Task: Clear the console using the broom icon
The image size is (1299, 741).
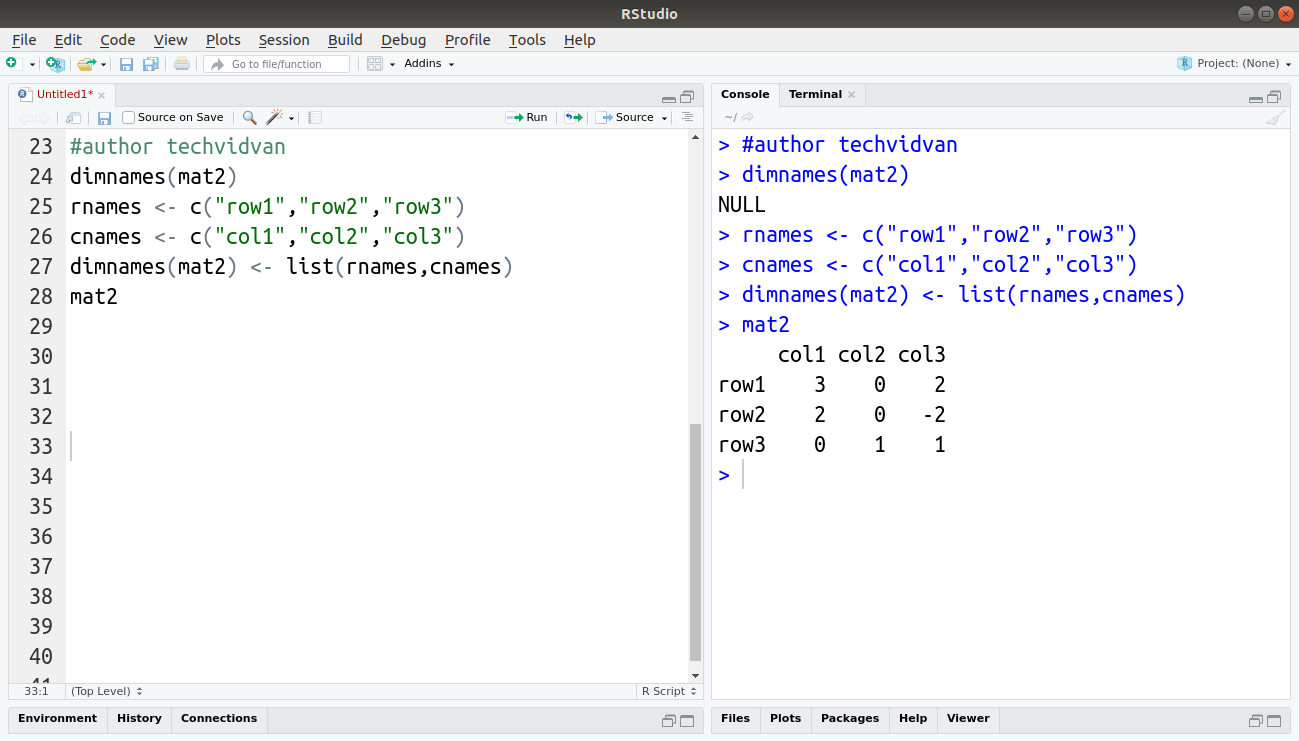Action: [x=1276, y=117]
